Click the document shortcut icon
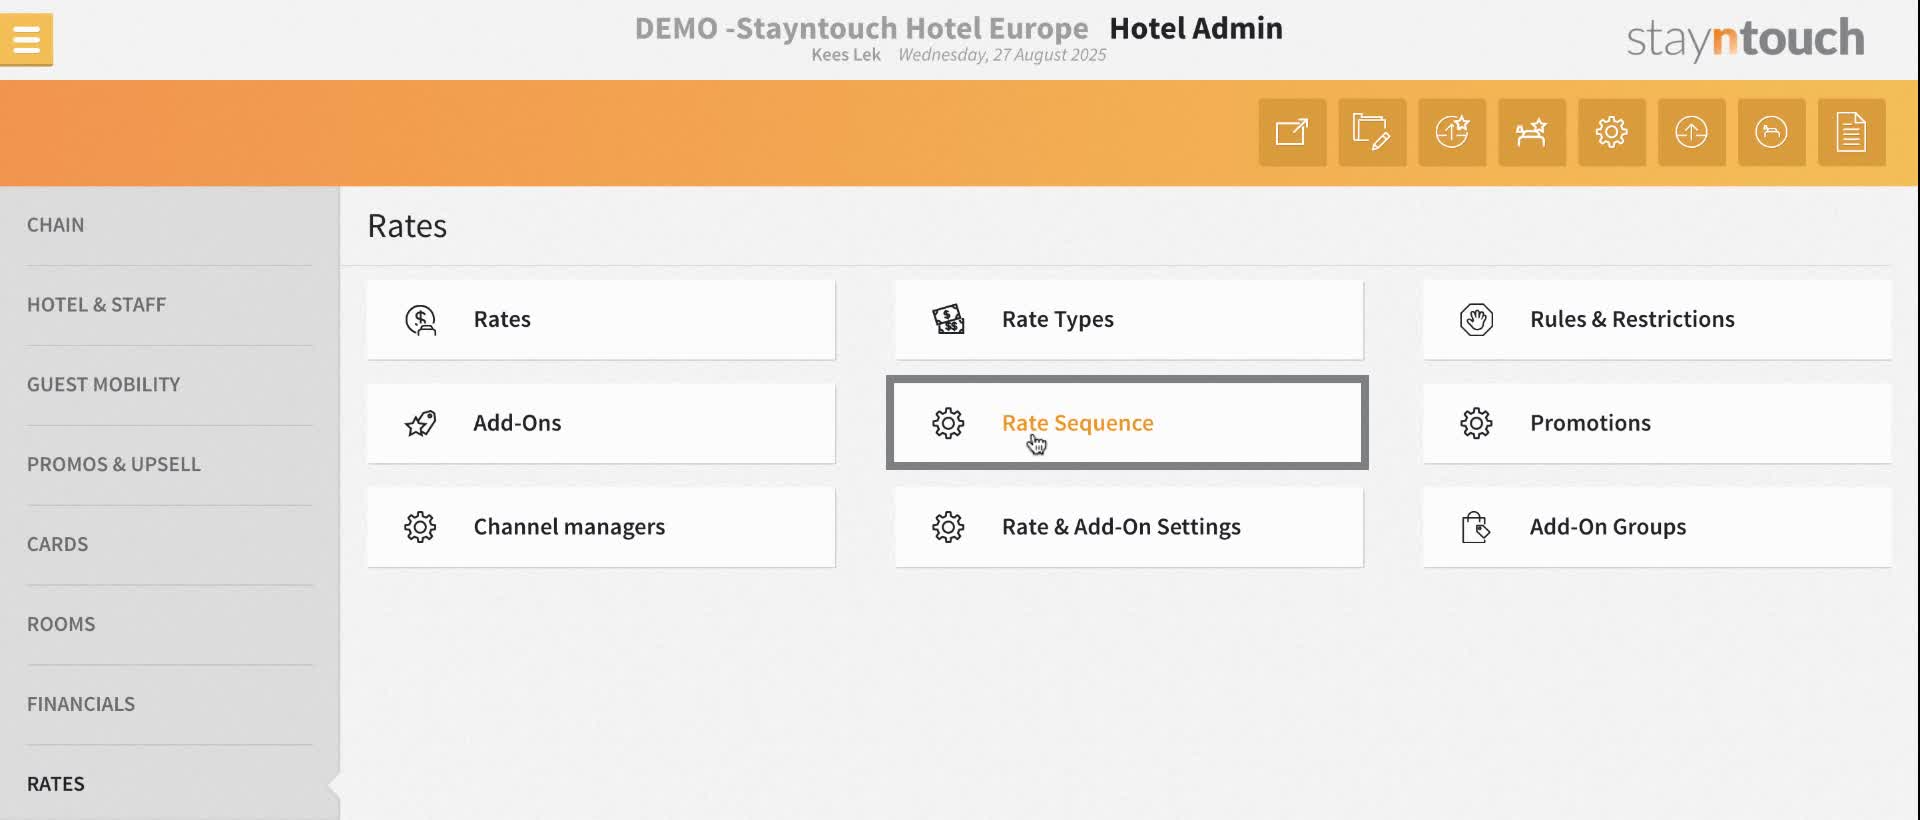This screenshot has width=1920, height=820. click(x=1852, y=132)
